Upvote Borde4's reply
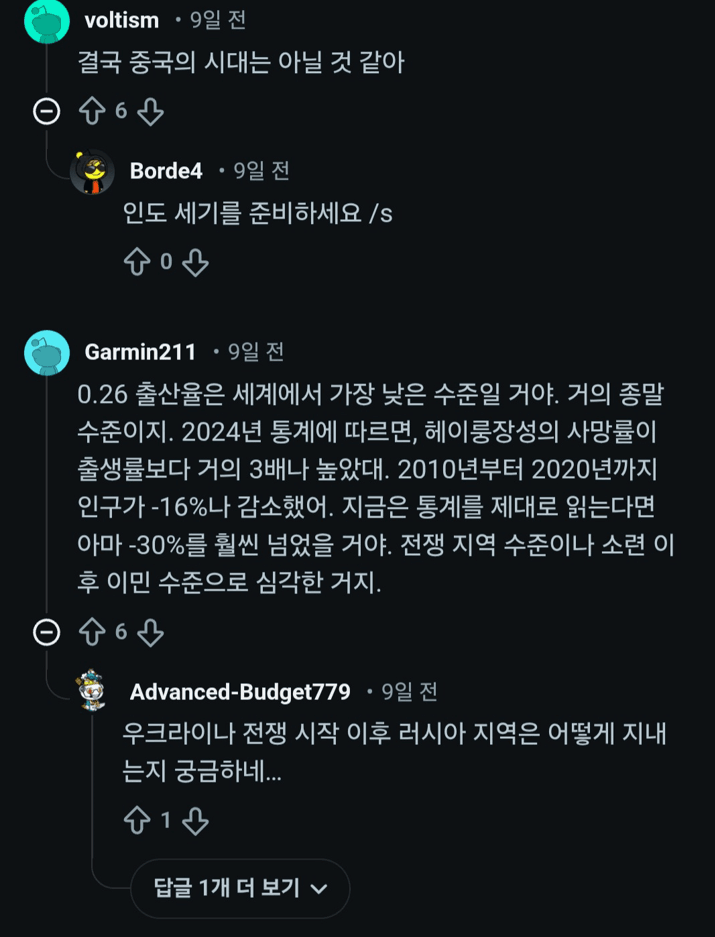The width and height of the screenshot is (715, 937). pyautogui.click(x=137, y=262)
